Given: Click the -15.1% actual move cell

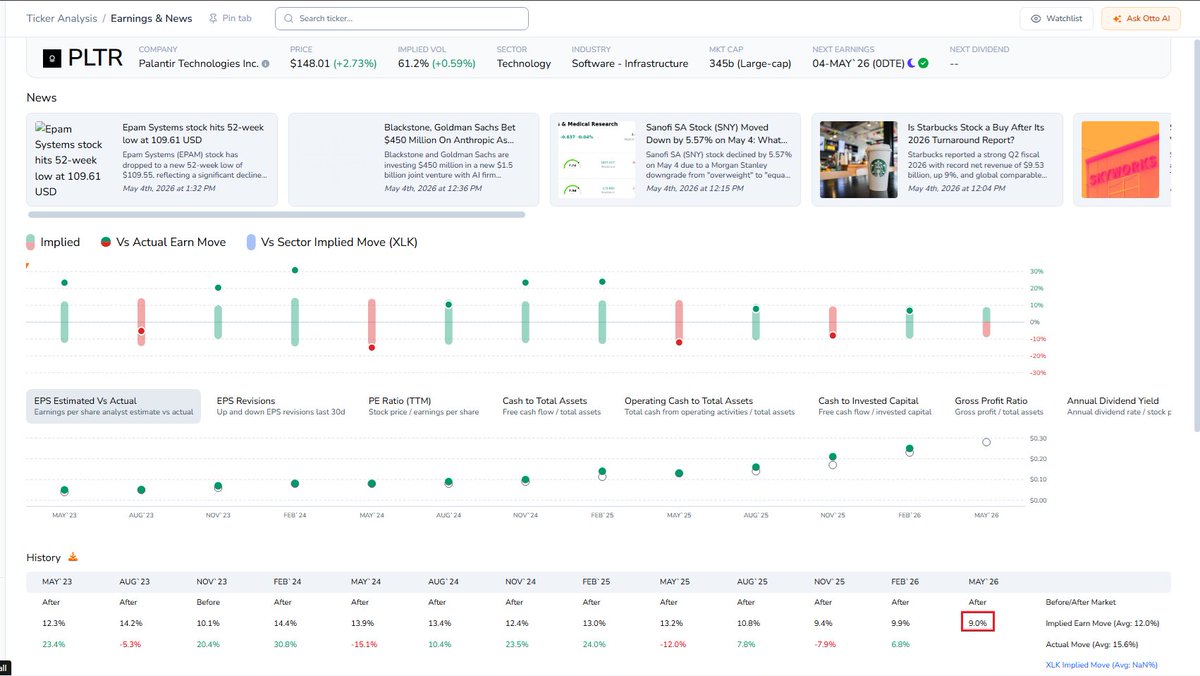Looking at the screenshot, I should (x=363, y=644).
